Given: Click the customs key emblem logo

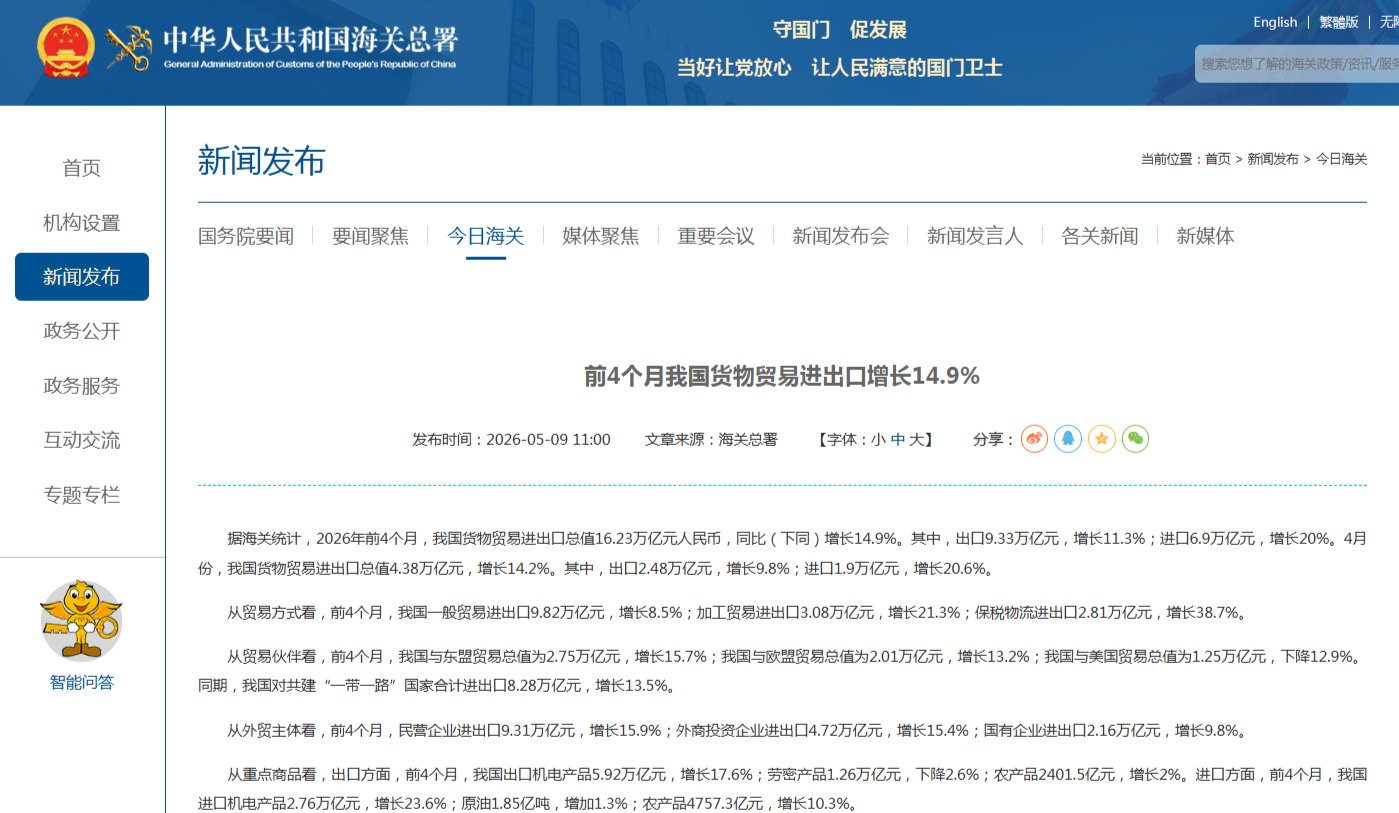Looking at the screenshot, I should tap(129, 47).
